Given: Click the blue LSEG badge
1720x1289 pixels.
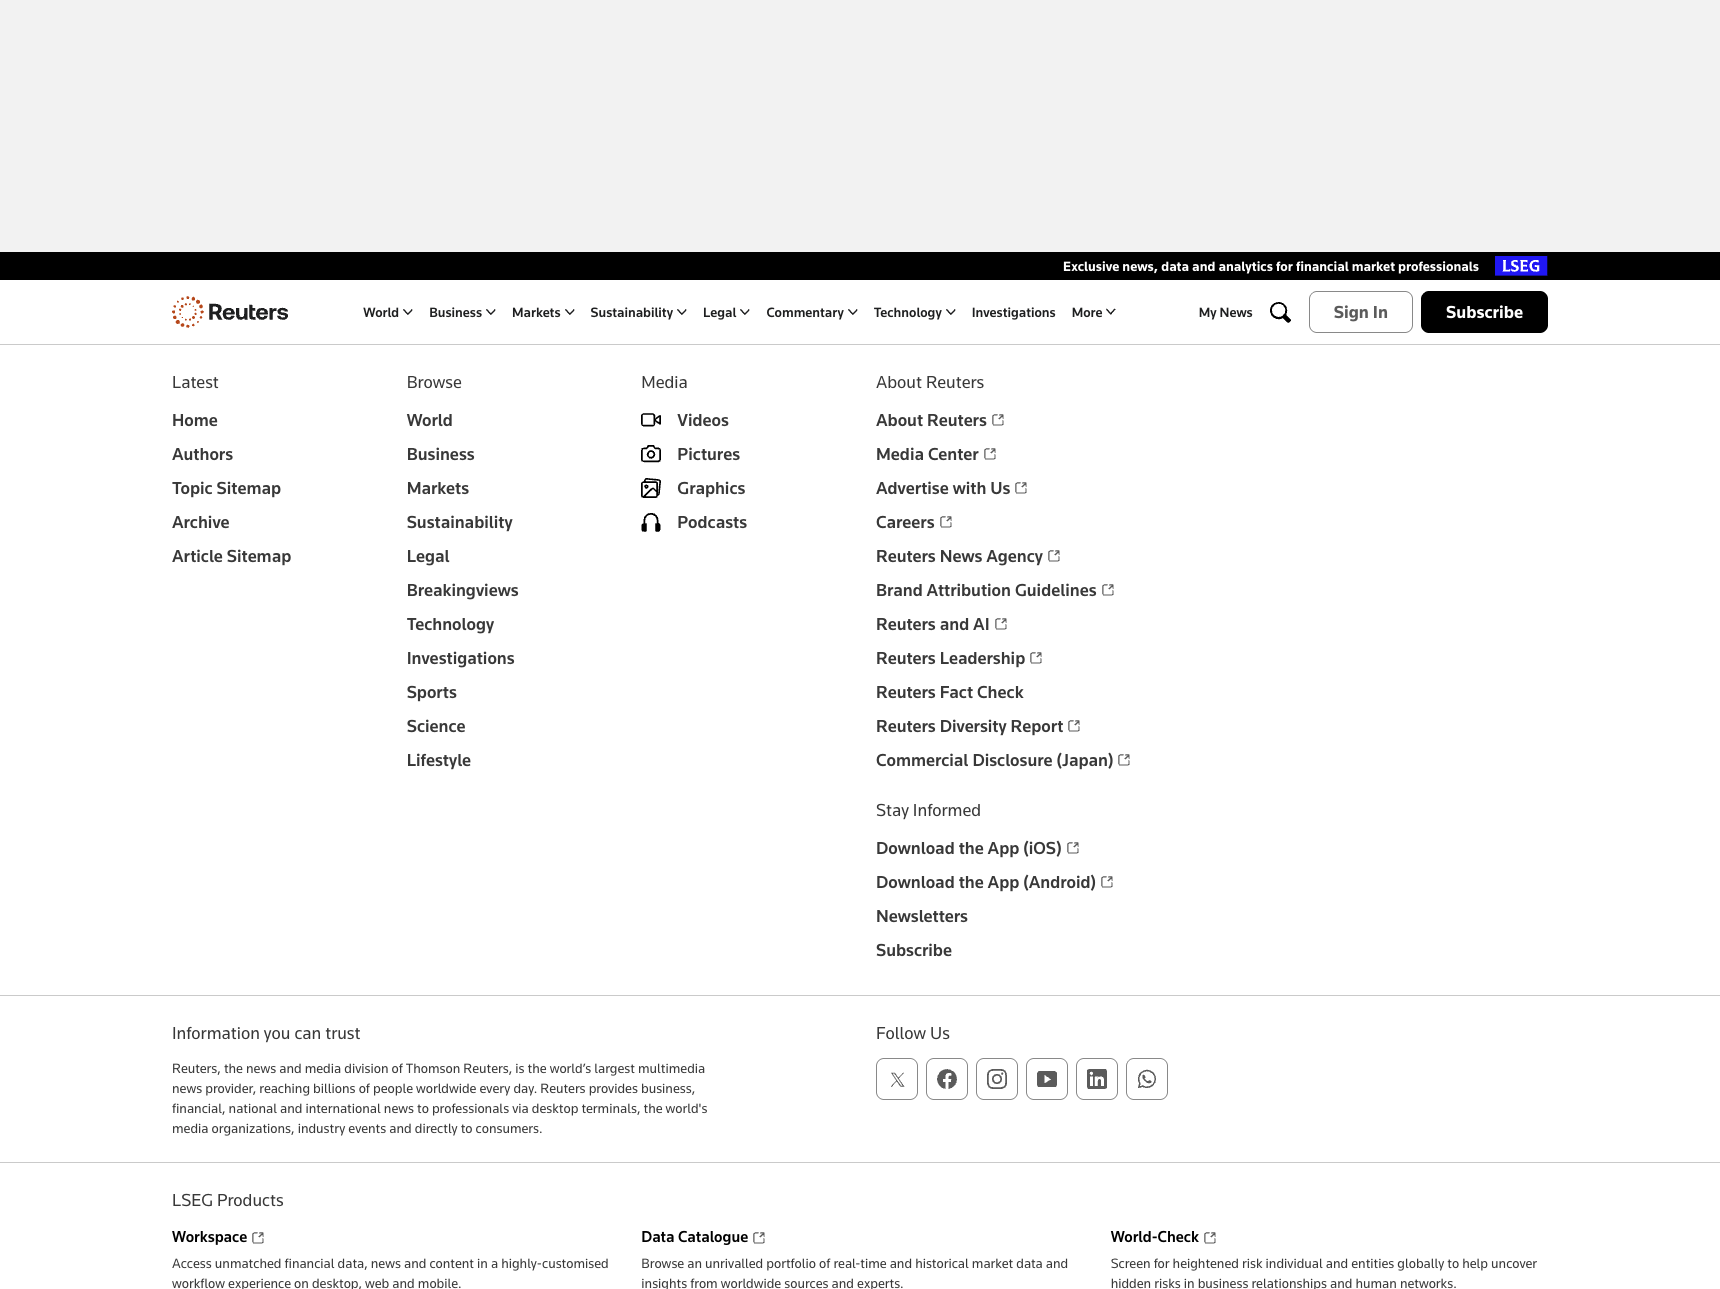Looking at the screenshot, I should [x=1521, y=266].
